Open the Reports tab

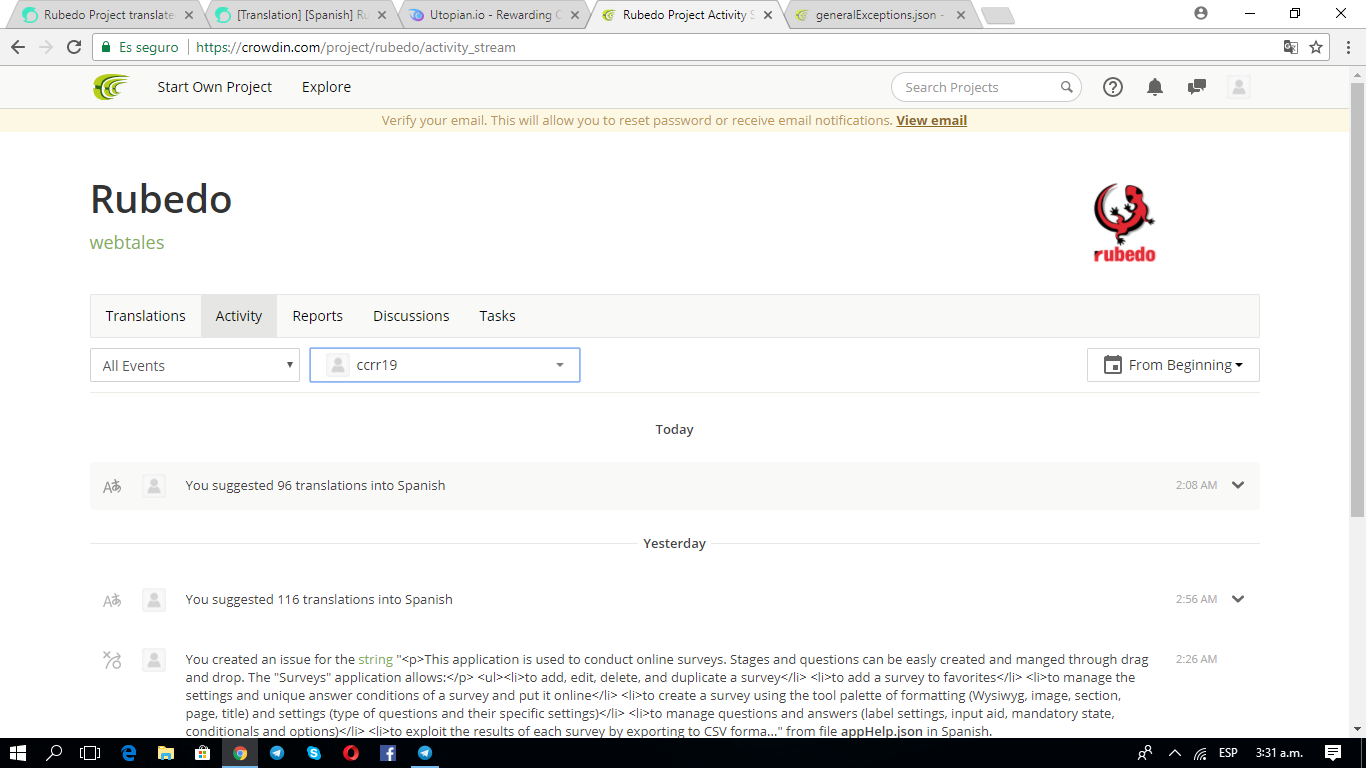click(x=318, y=316)
